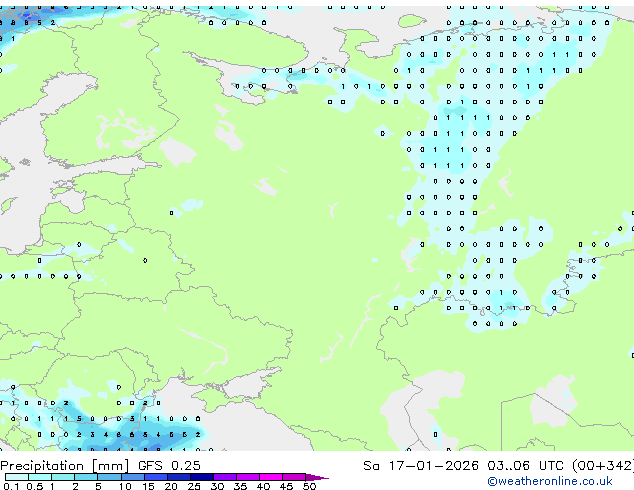
Task: Click the "15" legend value label
Action: (x=148, y=486)
